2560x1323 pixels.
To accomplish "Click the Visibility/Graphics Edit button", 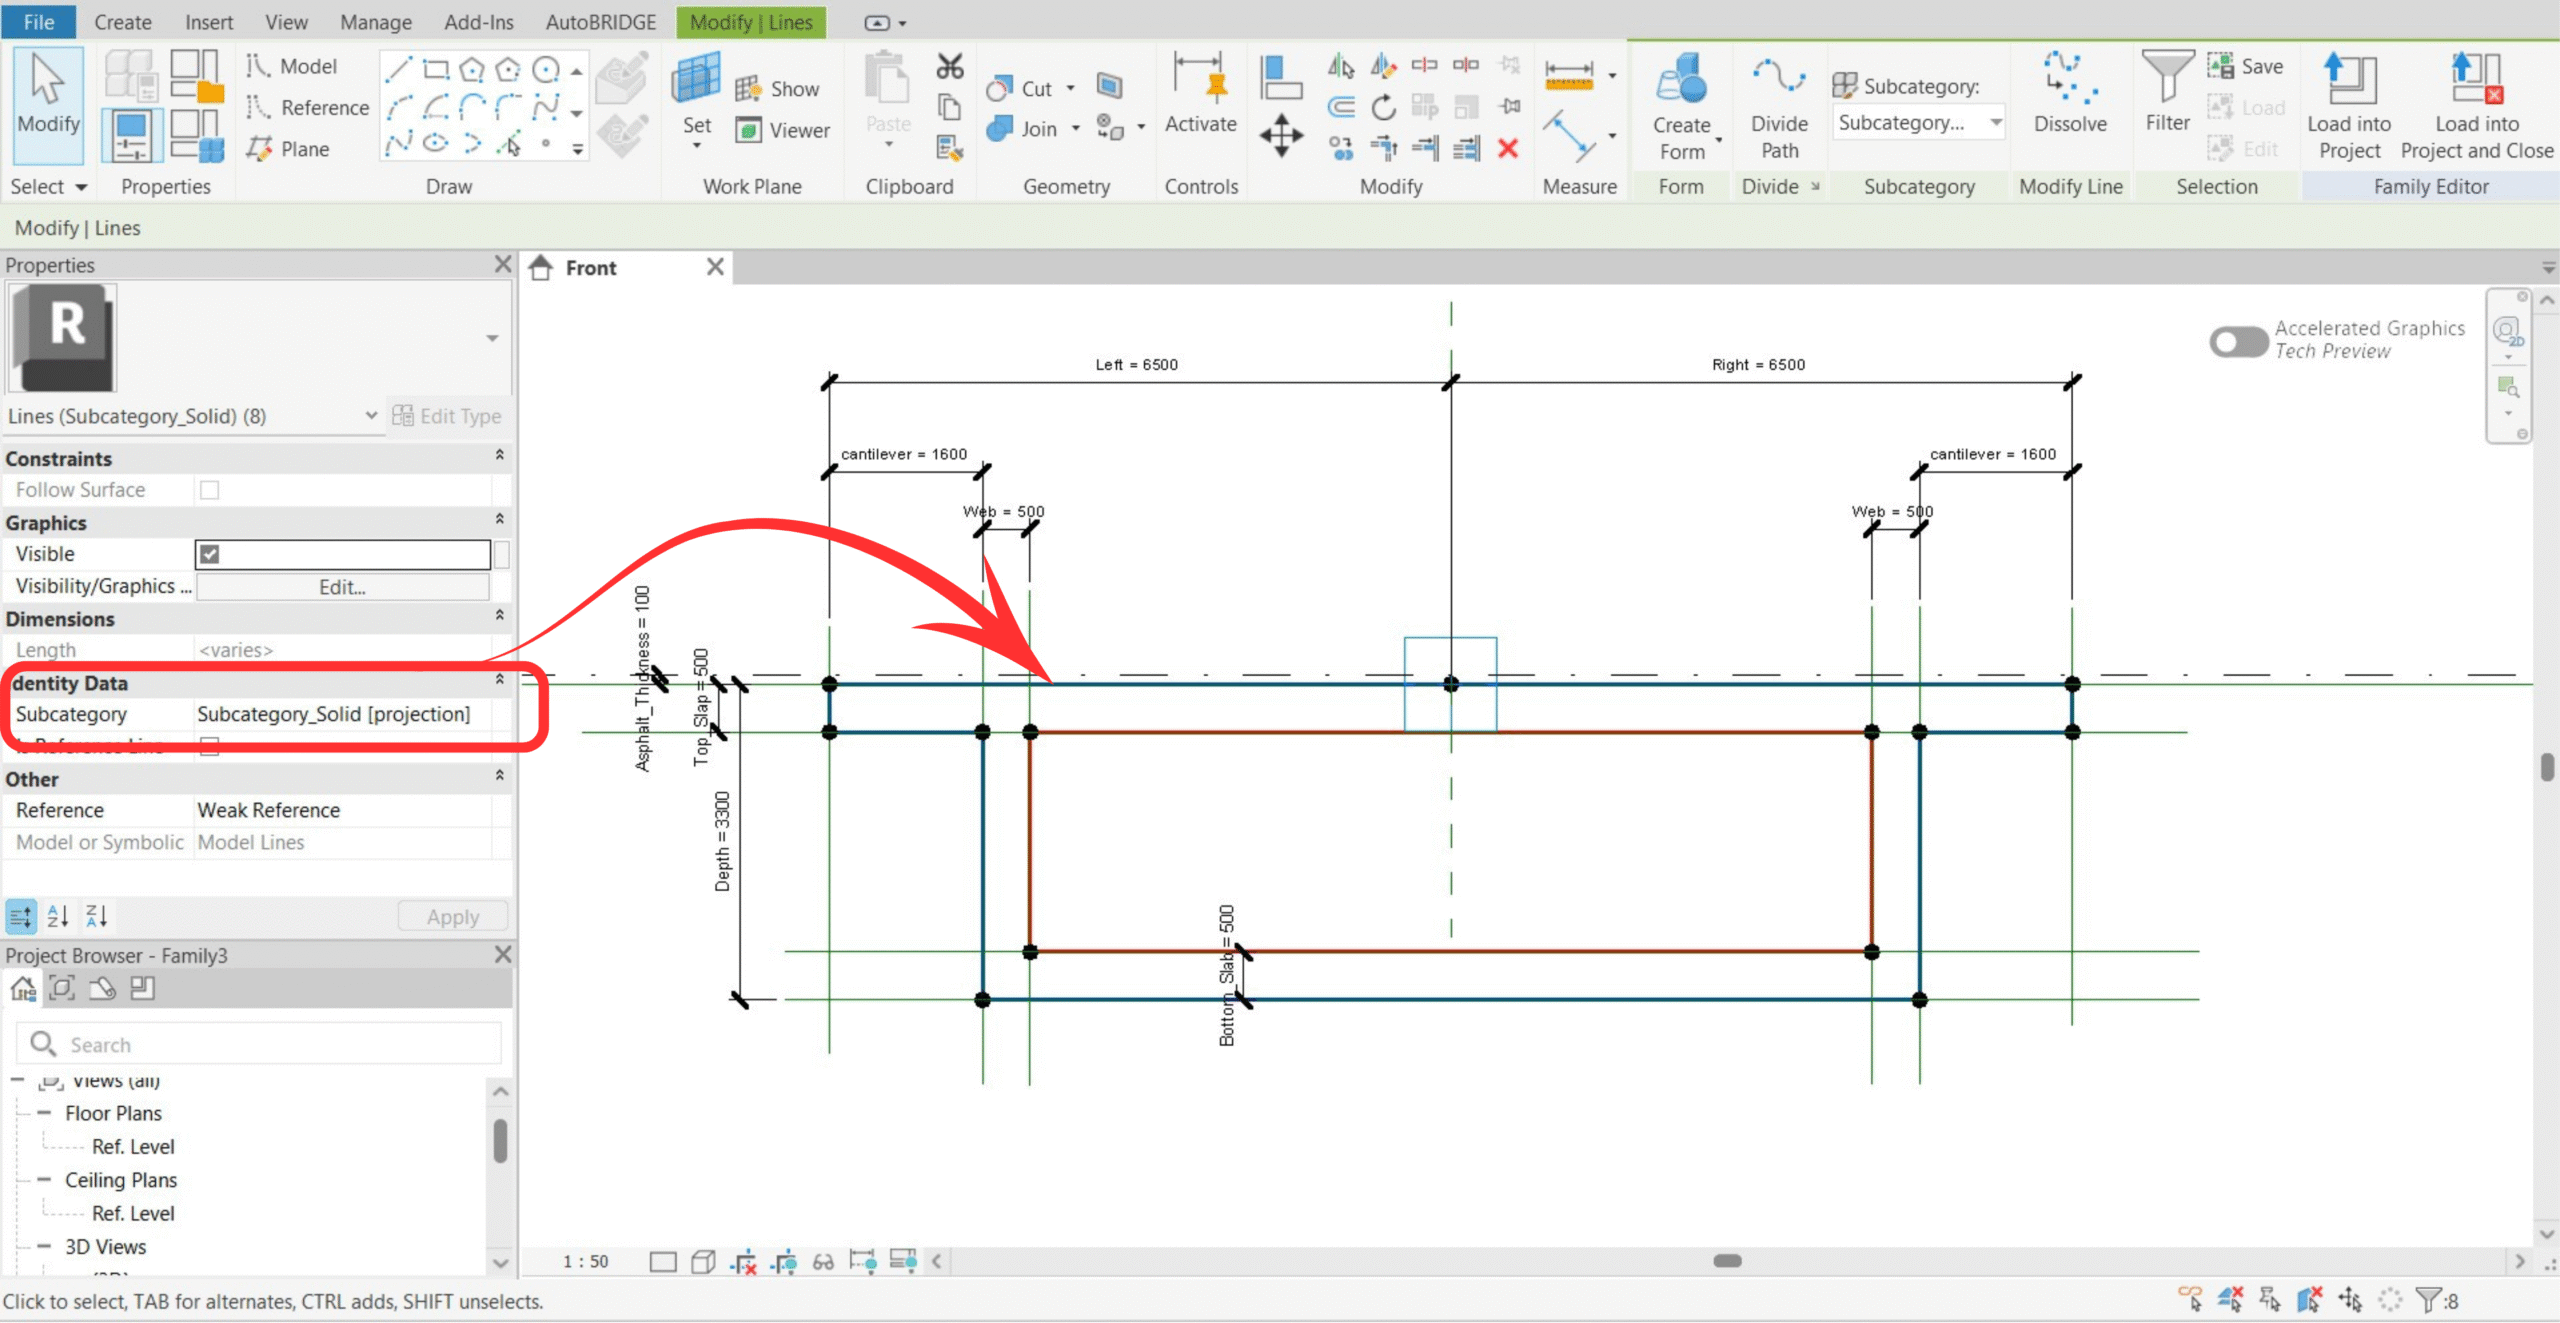I will [x=342, y=587].
